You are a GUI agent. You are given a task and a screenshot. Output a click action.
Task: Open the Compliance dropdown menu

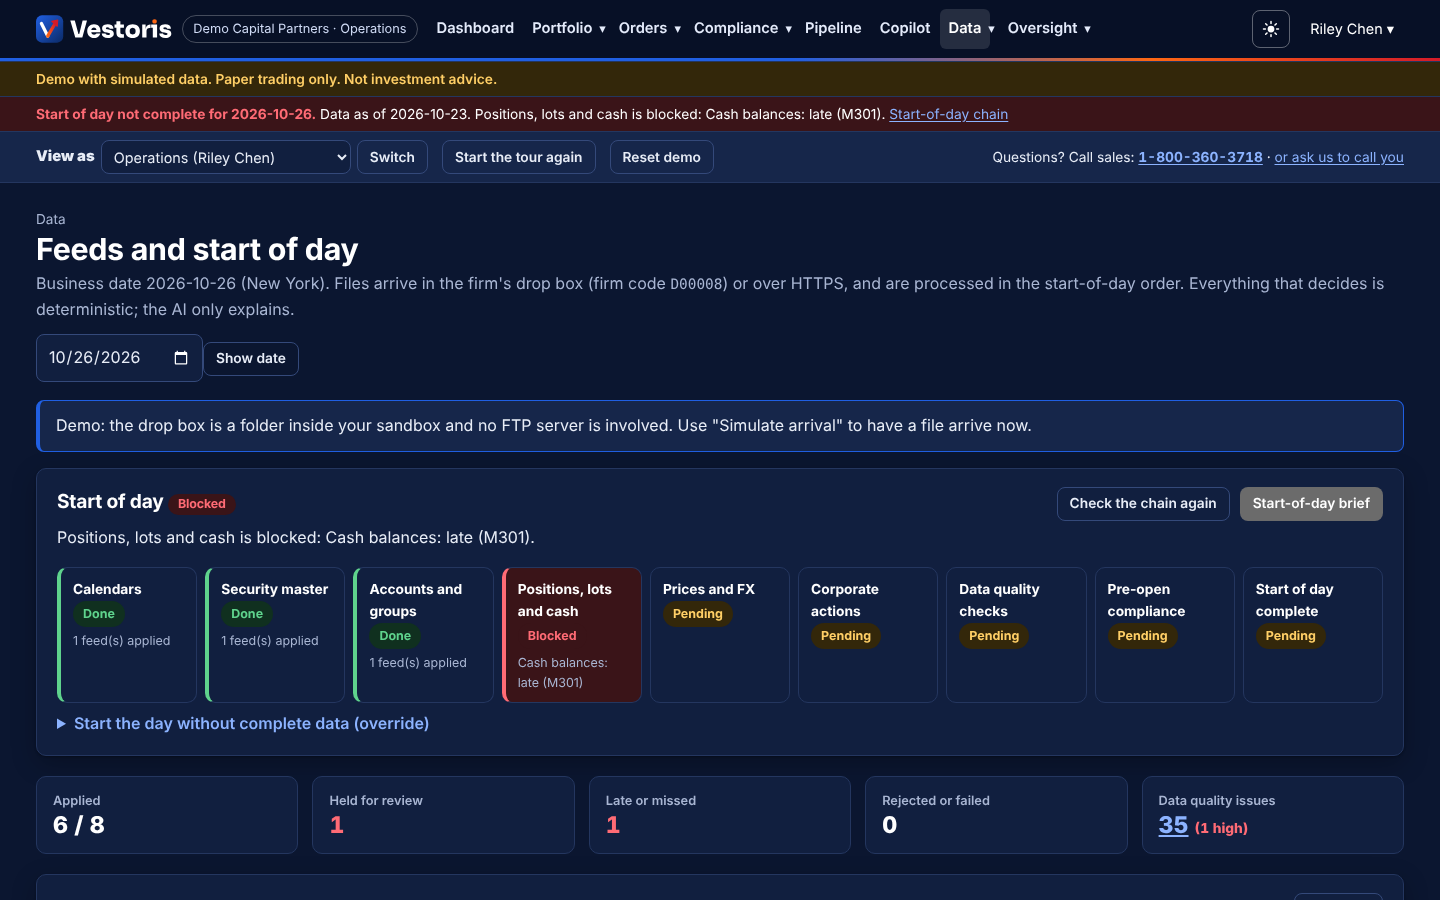pos(742,28)
